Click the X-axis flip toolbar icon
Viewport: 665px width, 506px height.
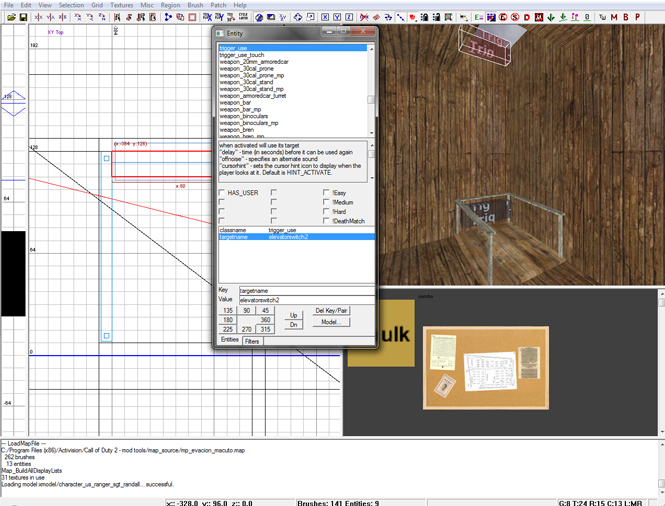coord(39,17)
